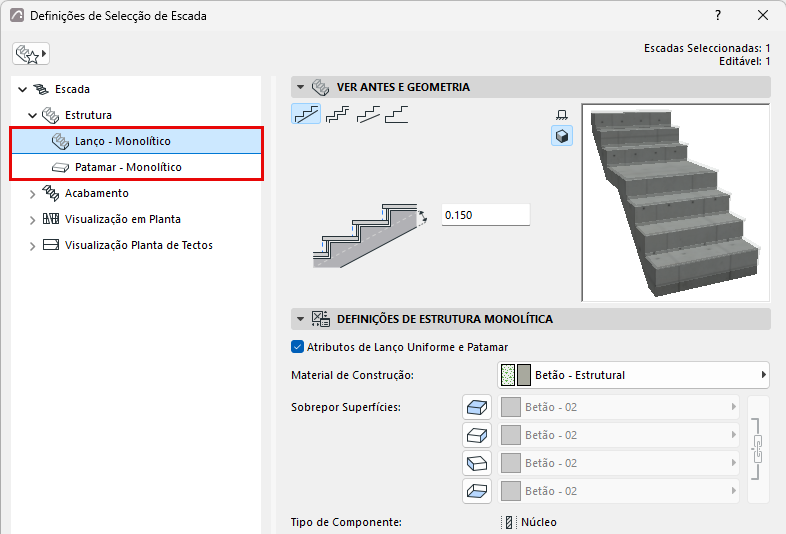The width and height of the screenshot is (786, 534).
Task: Select the first stair structure type icon
Action: [x=306, y=114]
